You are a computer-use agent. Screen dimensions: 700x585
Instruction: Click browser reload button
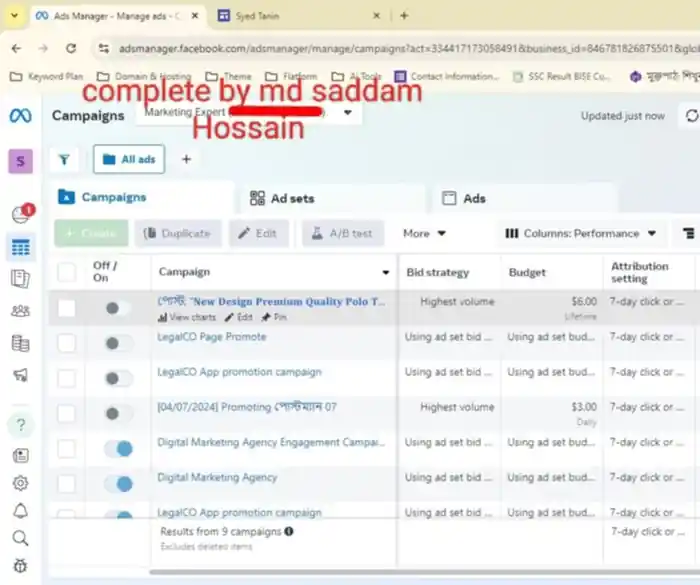coord(71,48)
